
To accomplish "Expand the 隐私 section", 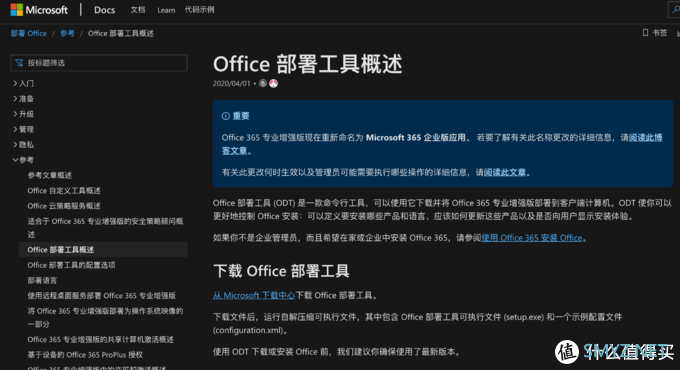I will click(x=23, y=144).
